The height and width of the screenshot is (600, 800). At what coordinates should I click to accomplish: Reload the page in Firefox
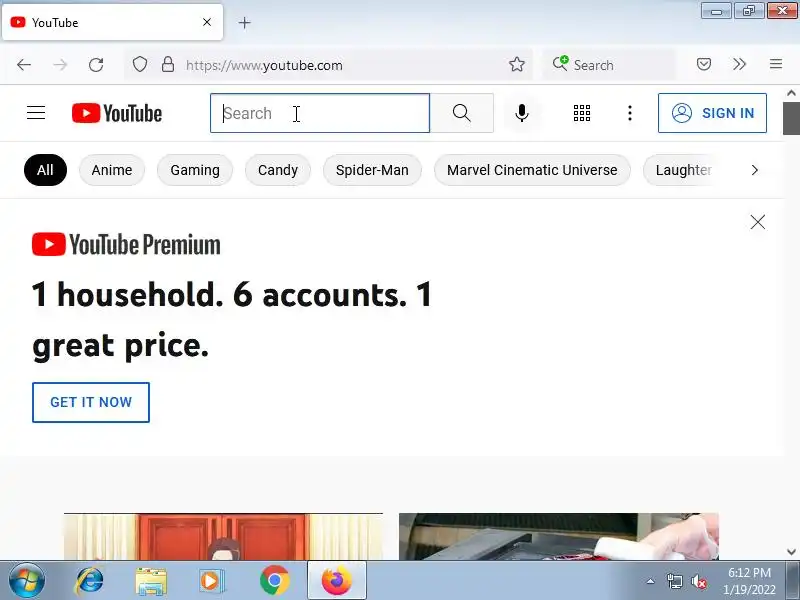click(x=96, y=65)
